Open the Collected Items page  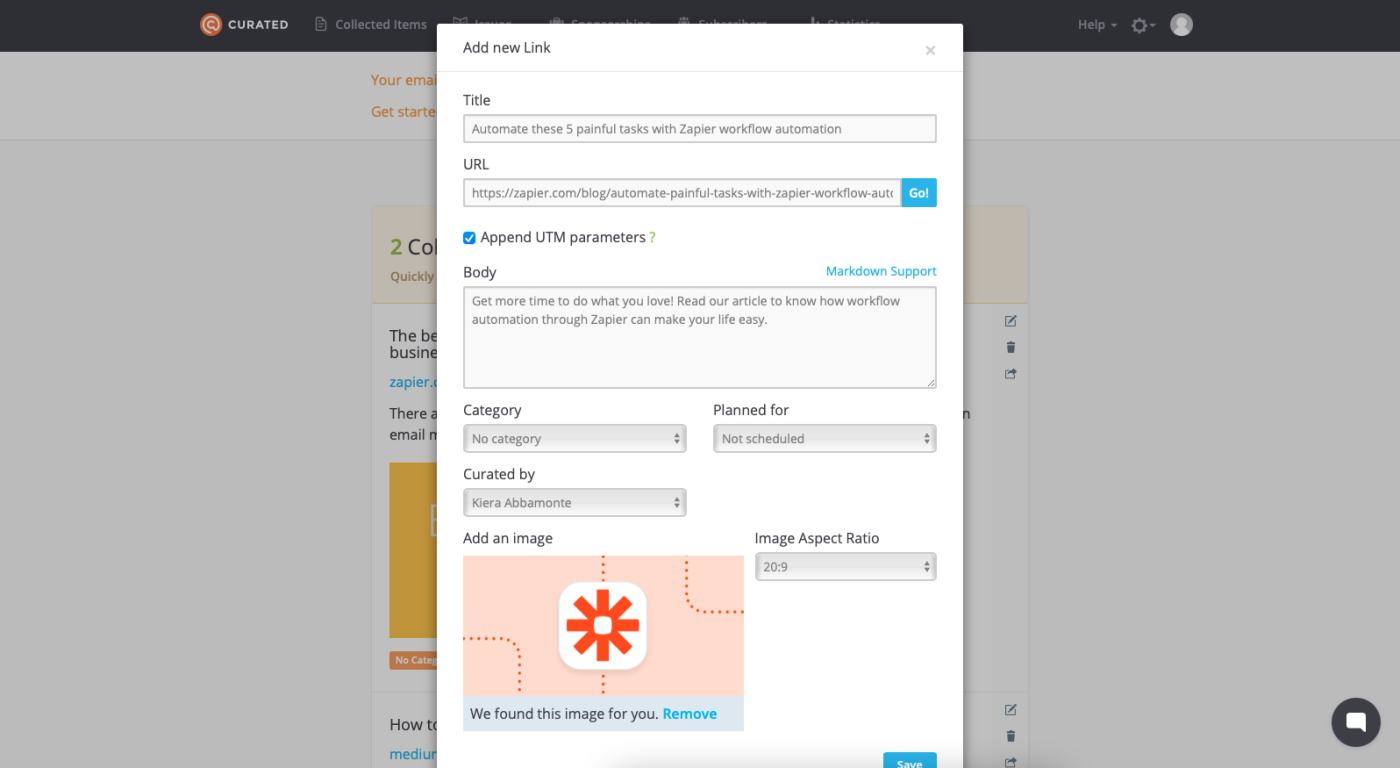371,25
